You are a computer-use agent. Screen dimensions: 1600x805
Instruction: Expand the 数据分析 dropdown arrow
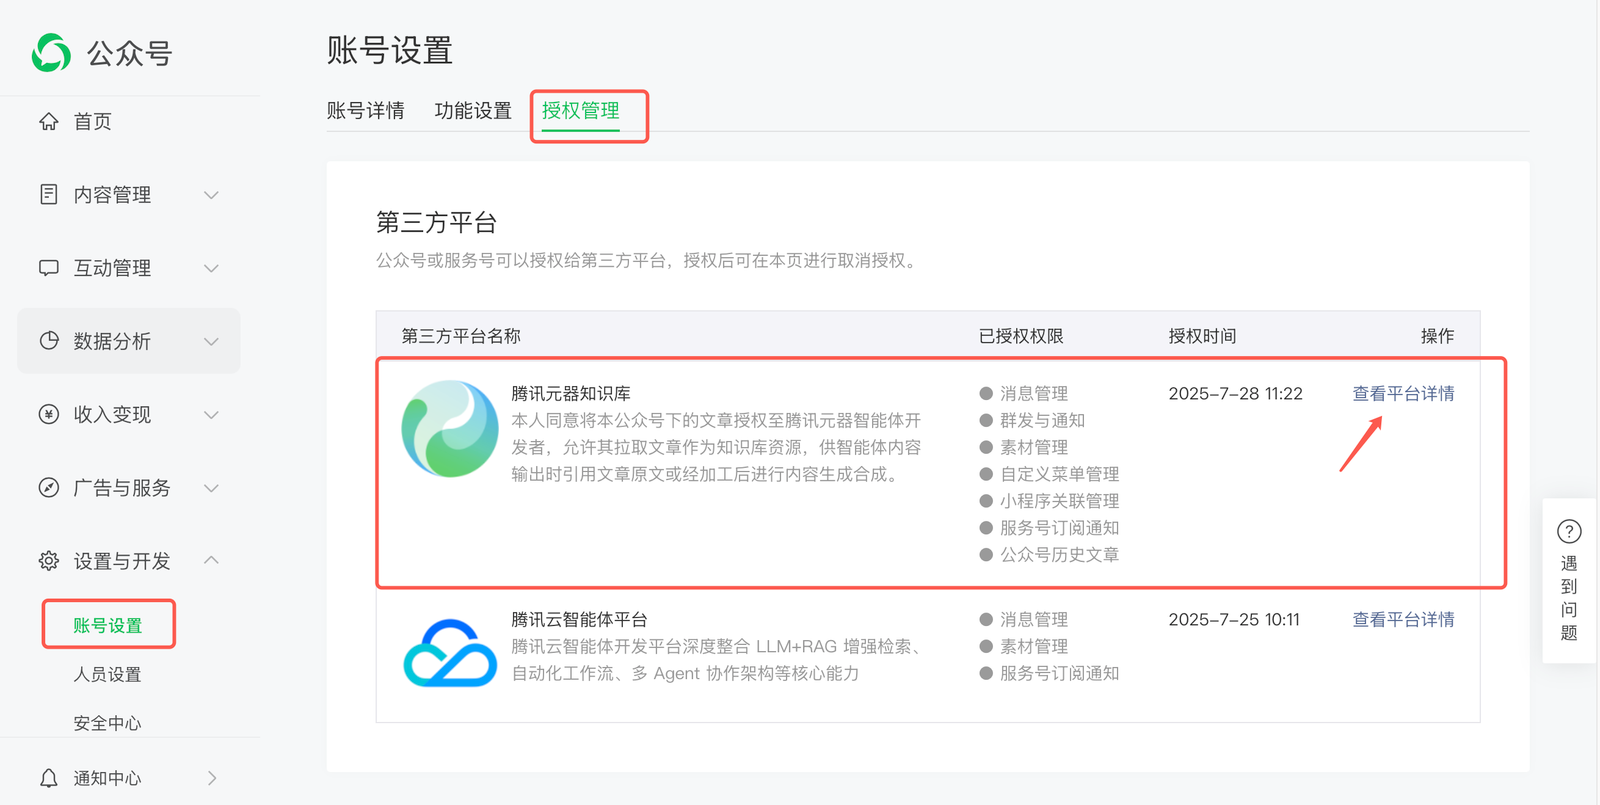tap(211, 342)
